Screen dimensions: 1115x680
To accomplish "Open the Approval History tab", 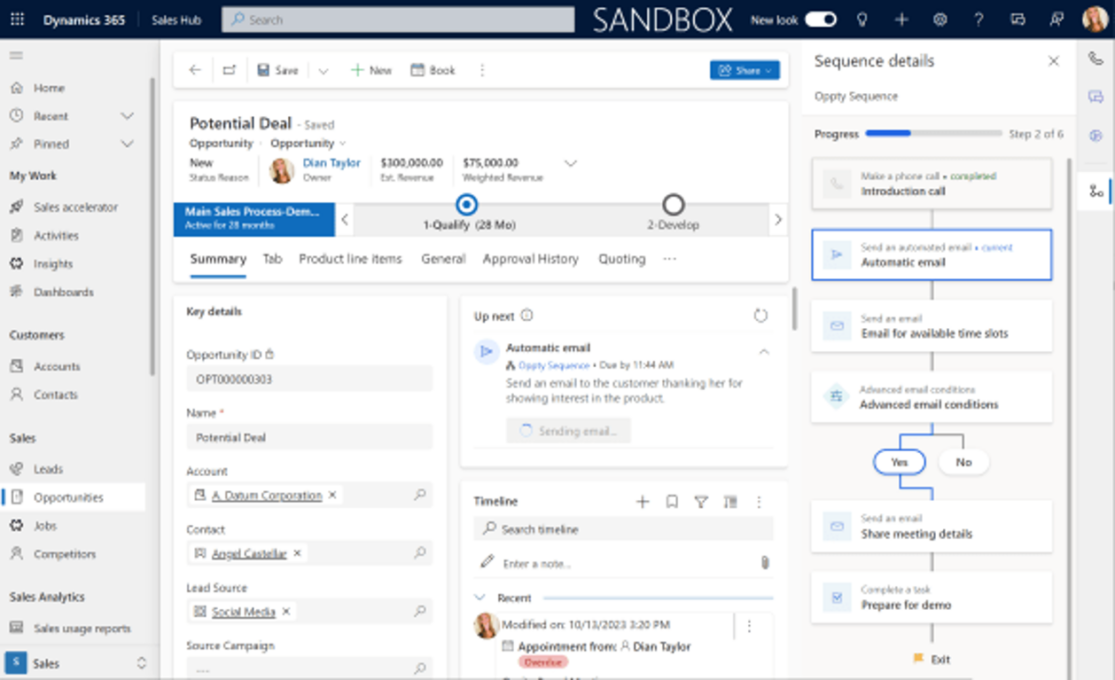I will click(x=530, y=259).
